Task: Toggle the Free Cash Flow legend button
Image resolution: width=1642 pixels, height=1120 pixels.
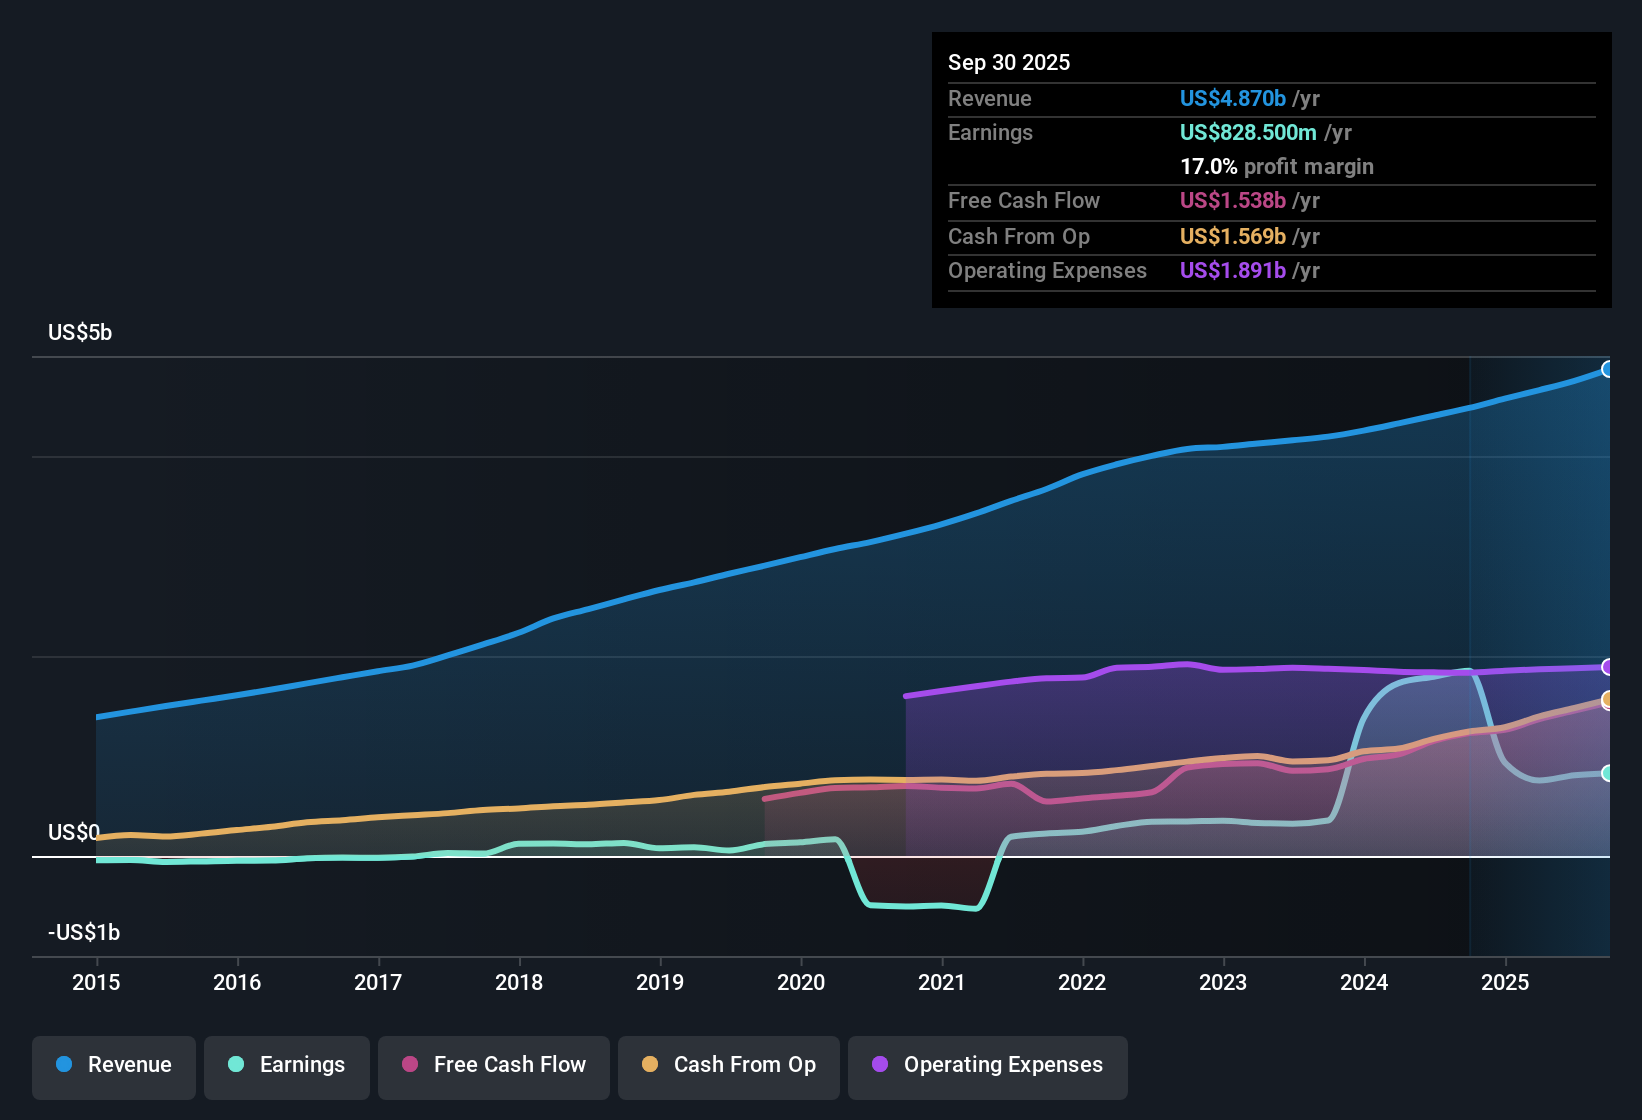Action: 494,1068
